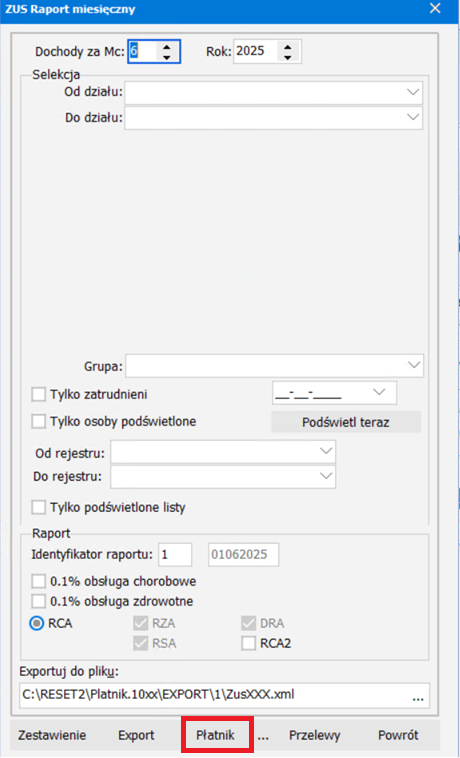Enable the Tylko zatrudnieni checkbox

click(x=38, y=394)
